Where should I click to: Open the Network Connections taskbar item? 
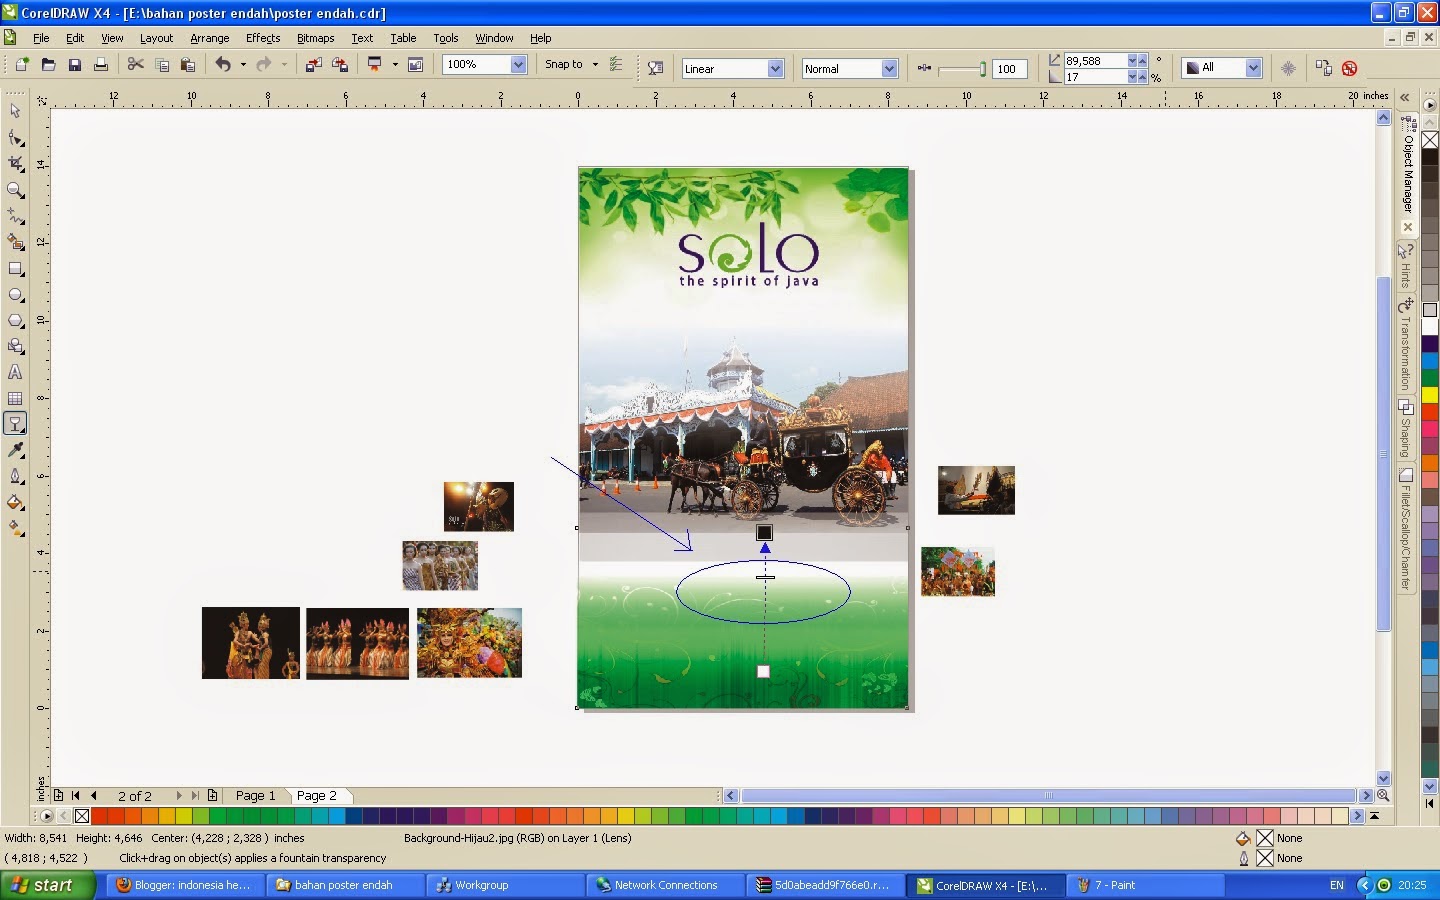click(666, 885)
